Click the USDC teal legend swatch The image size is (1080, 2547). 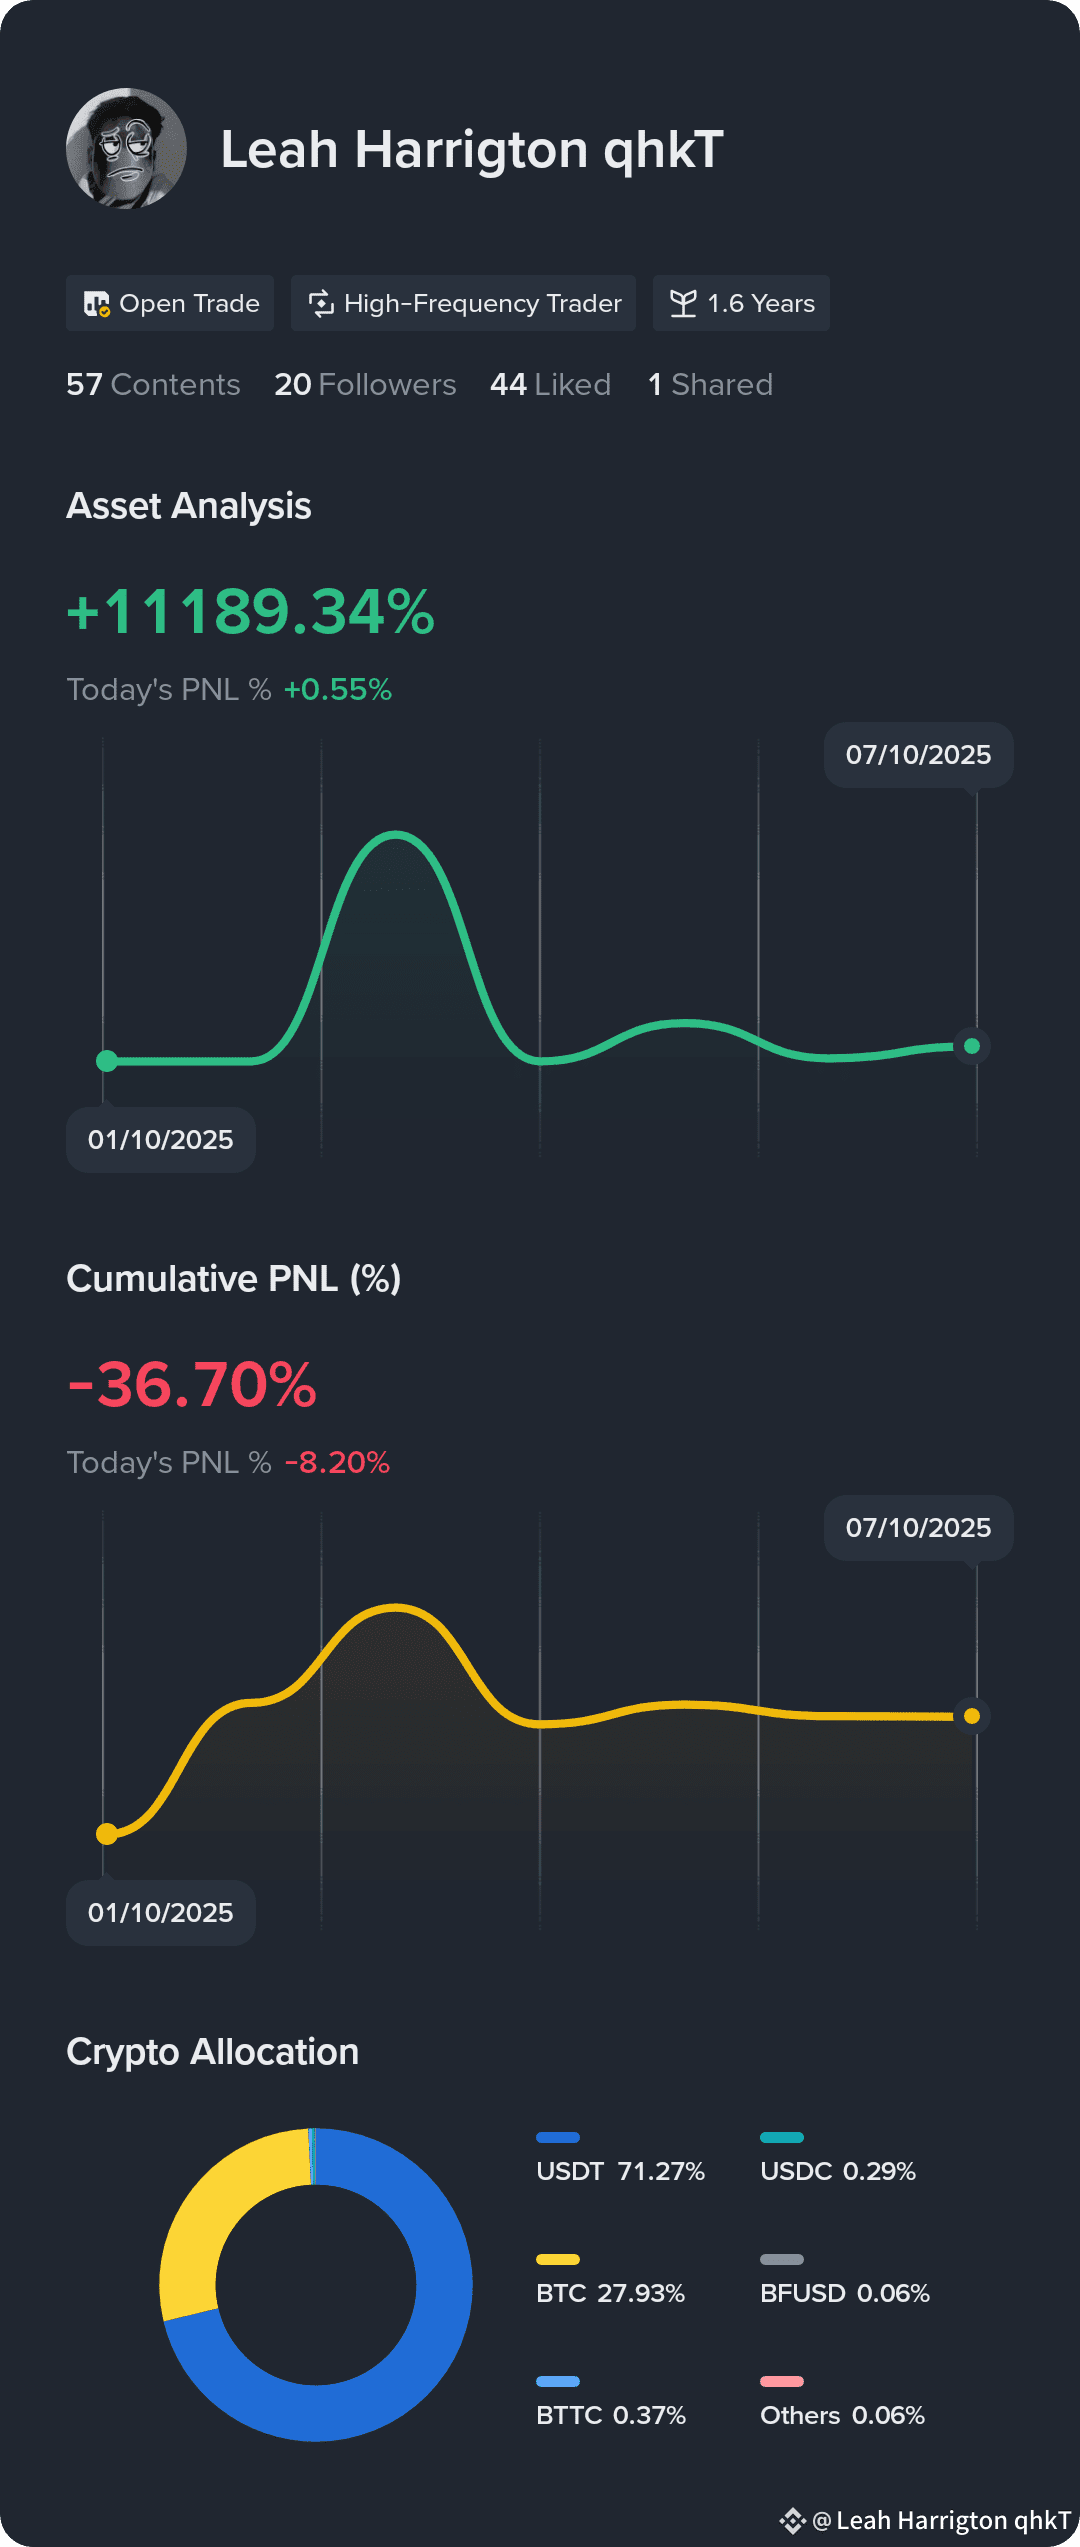pos(782,2138)
